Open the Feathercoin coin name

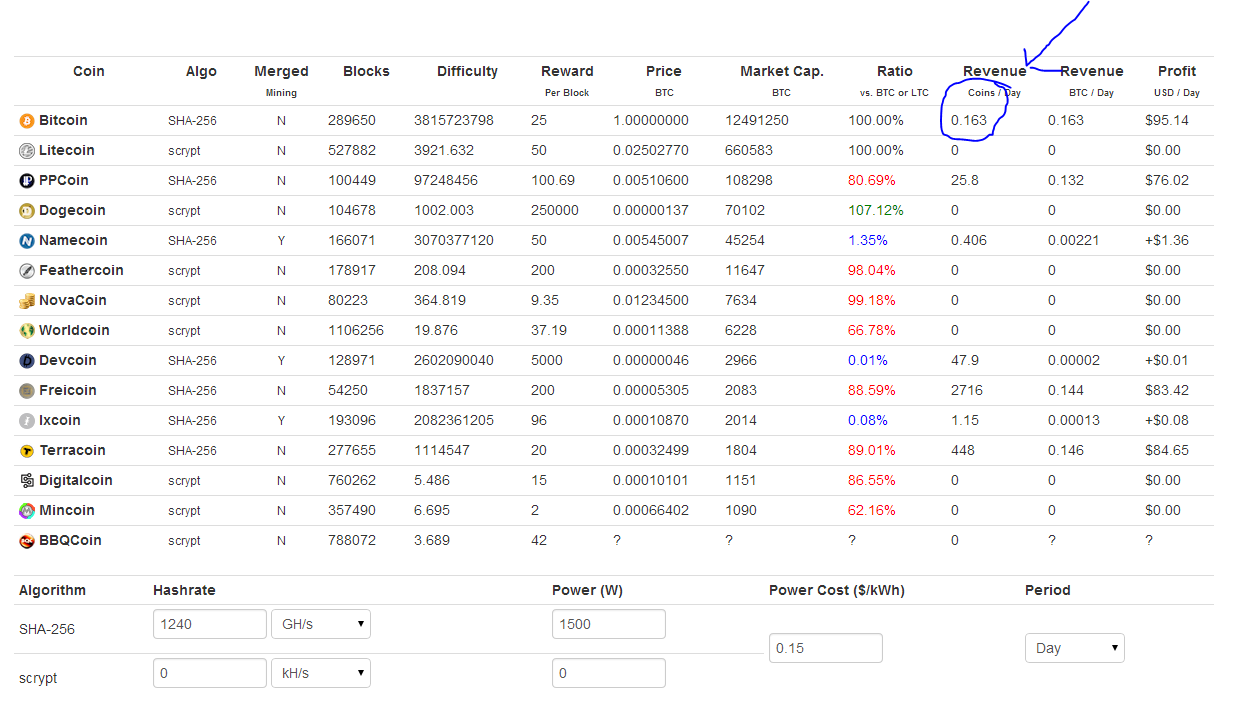click(x=81, y=270)
